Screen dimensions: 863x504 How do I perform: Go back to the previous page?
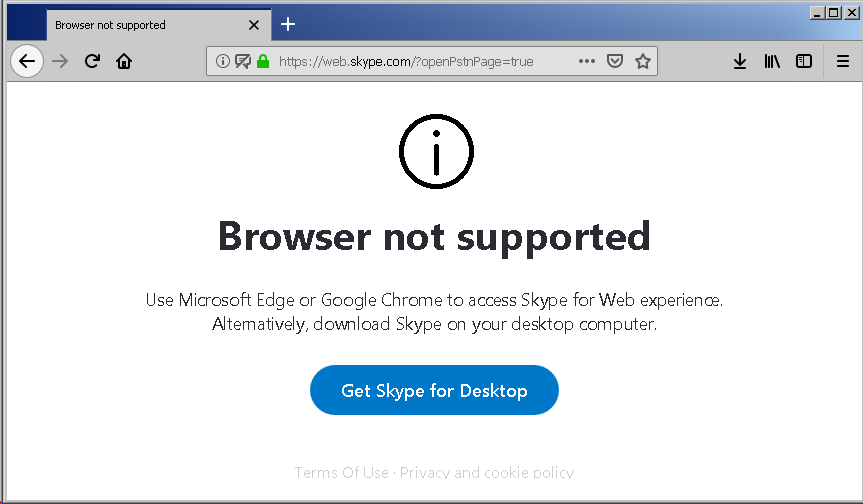click(27, 61)
